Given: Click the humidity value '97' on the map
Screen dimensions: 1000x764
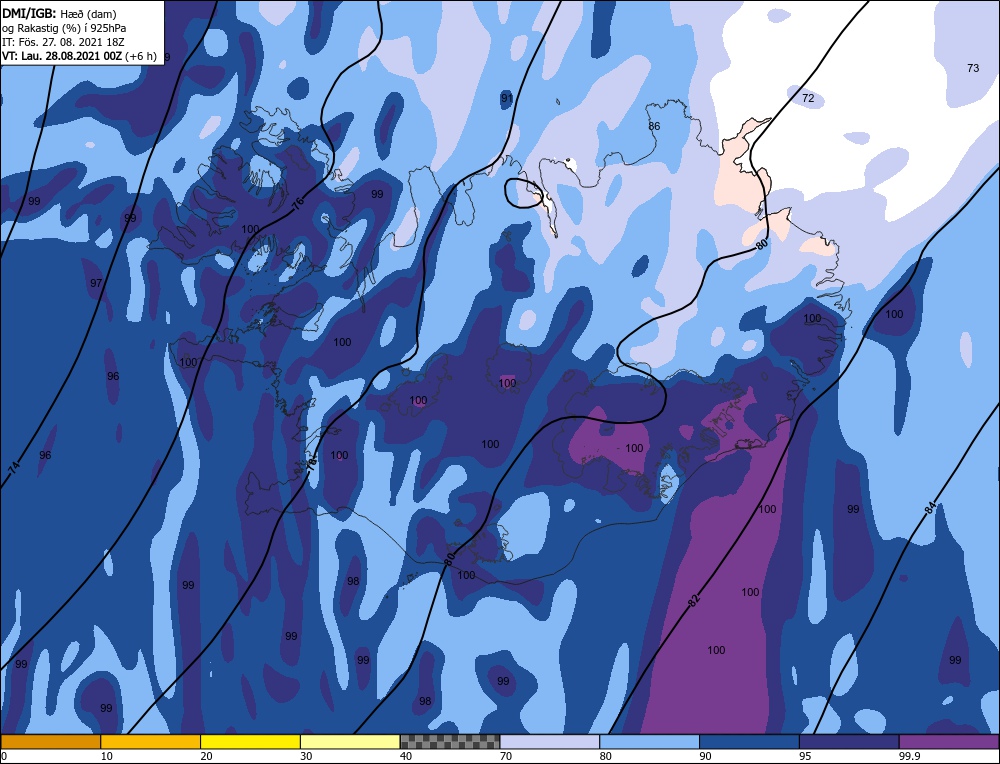Looking at the screenshot, I should pyautogui.click(x=96, y=283).
